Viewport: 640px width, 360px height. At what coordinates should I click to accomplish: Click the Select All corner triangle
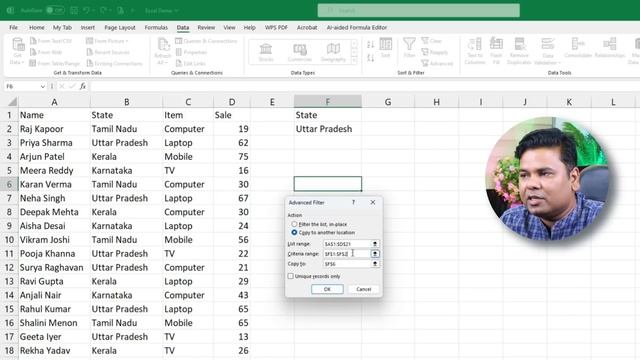(12, 102)
